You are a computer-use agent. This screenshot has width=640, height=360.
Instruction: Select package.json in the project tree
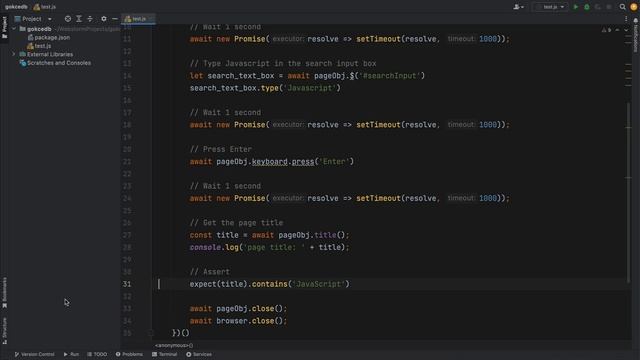coord(49,38)
